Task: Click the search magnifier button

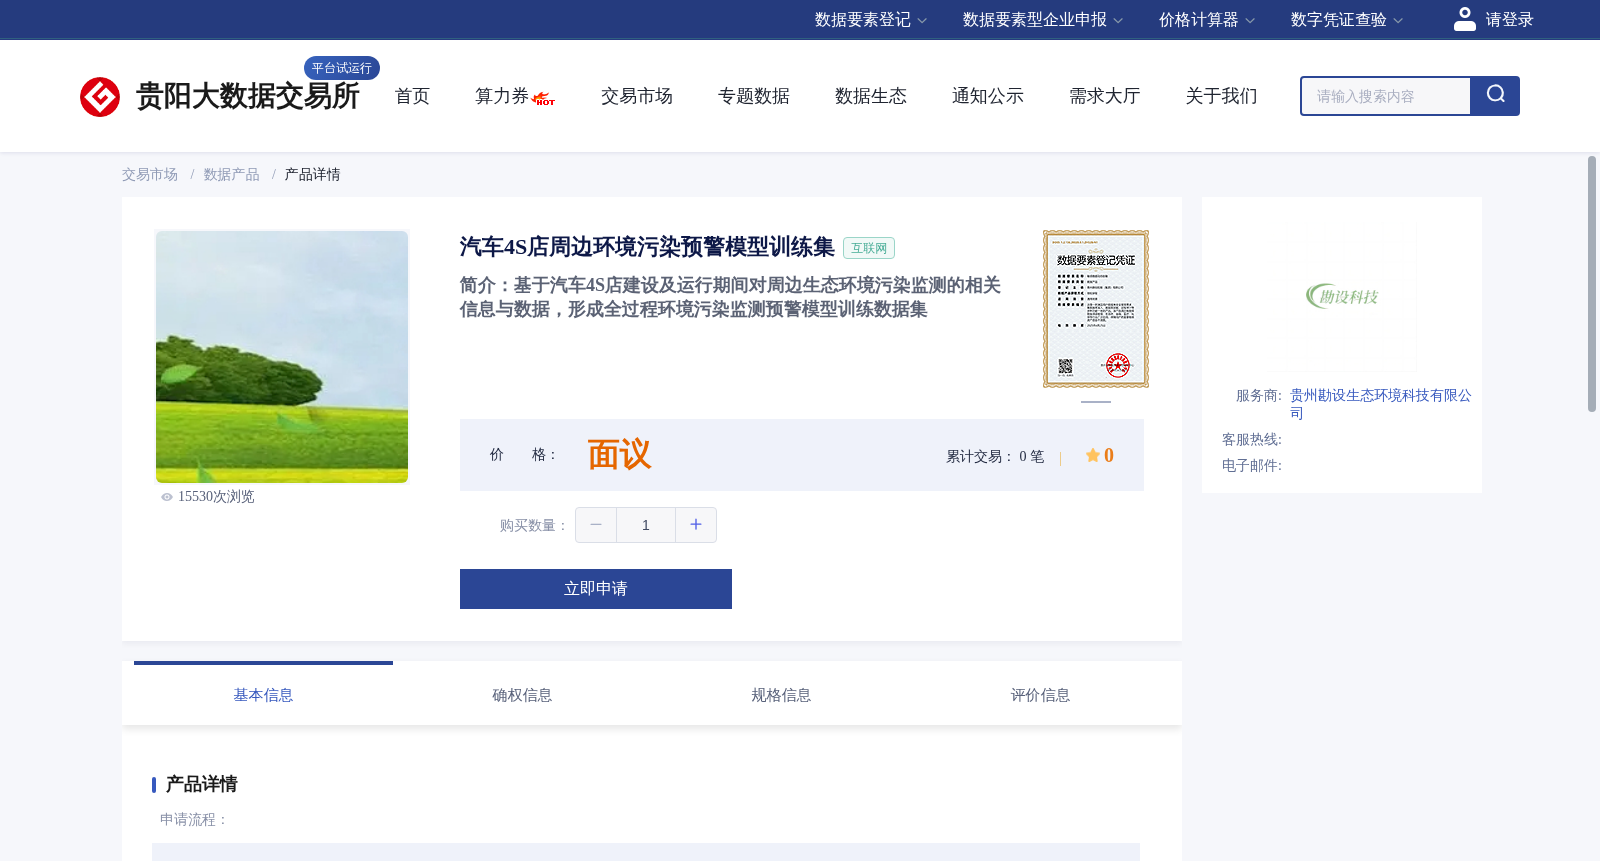Action: [x=1495, y=96]
